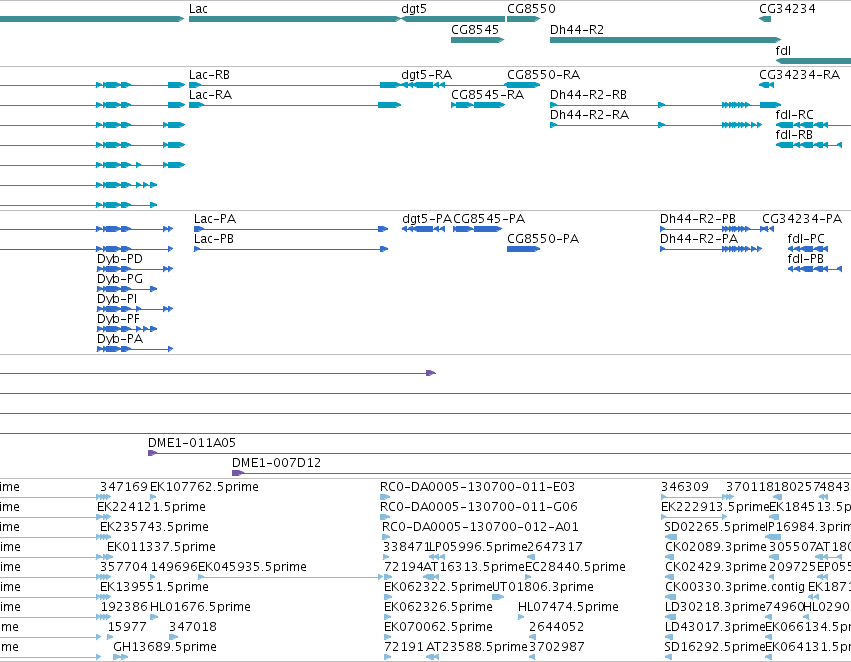The height and width of the screenshot is (662, 851).
Task: Select the AT16313.5prime EST label
Action: 474,568
